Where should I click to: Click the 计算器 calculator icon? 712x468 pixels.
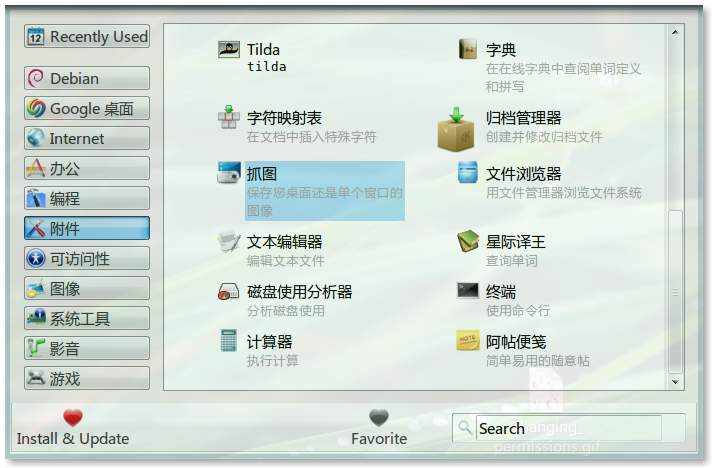[229, 340]
